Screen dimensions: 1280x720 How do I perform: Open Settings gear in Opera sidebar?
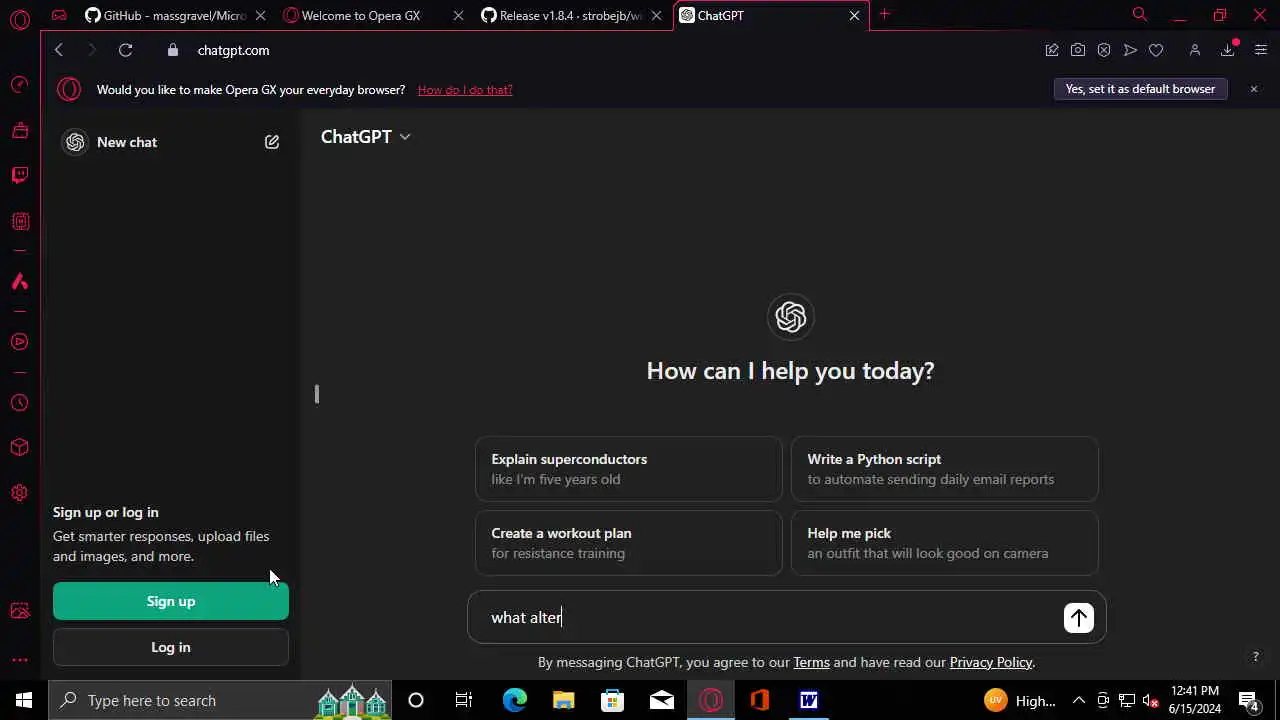19,493
